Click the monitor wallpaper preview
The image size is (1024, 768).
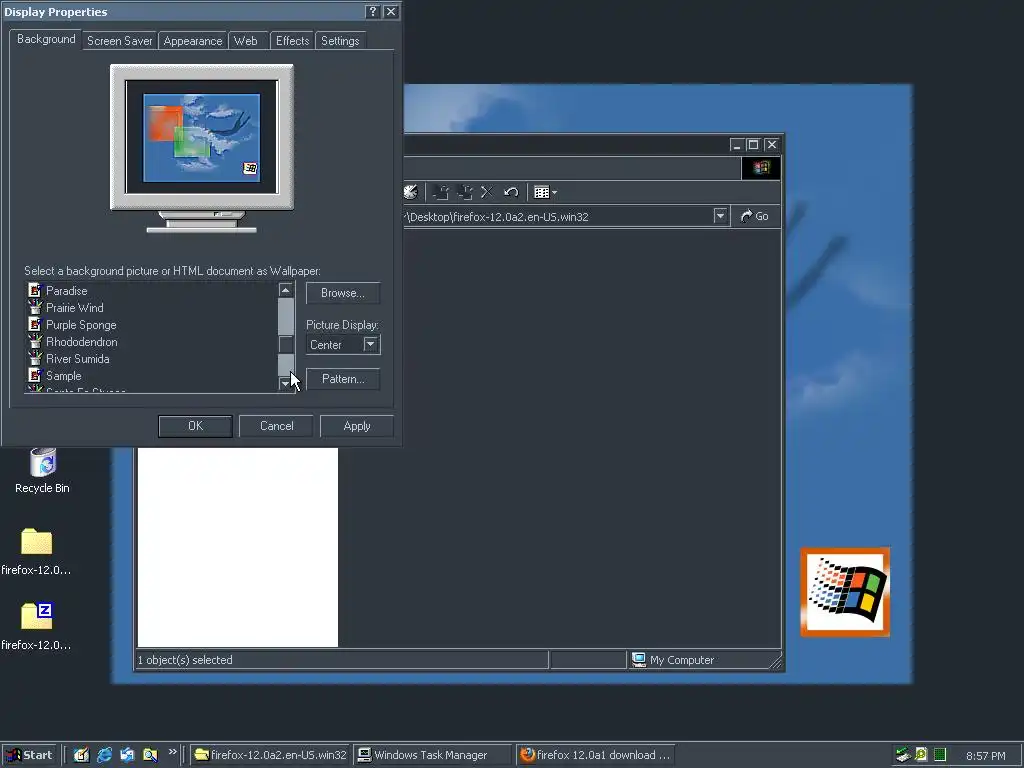[202, 137]
